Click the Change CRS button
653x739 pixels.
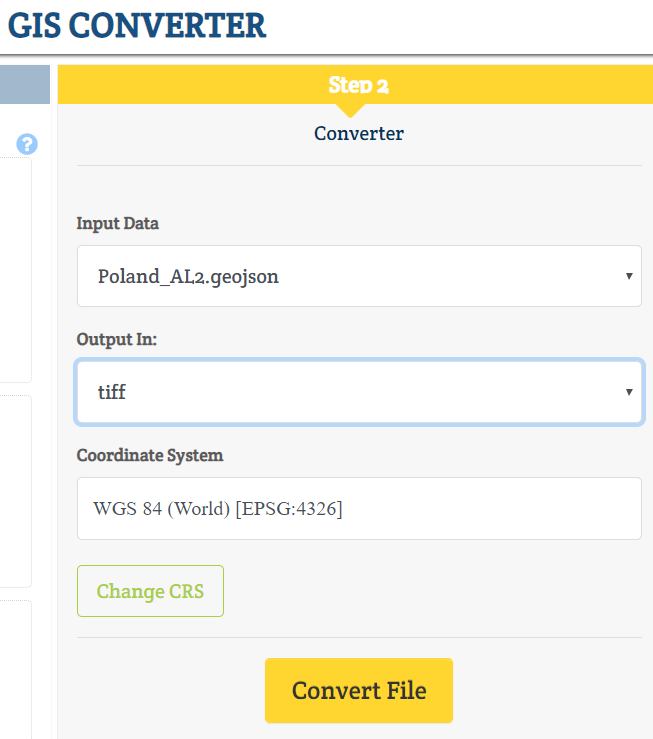[150, 591]
